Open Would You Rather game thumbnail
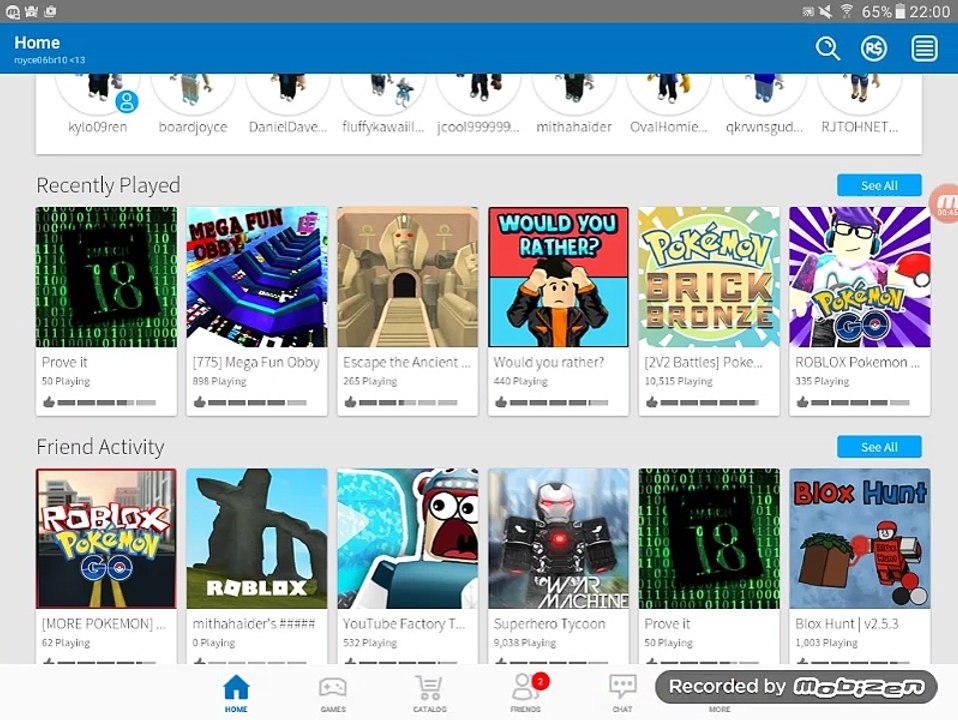Screen dimensions: 958x720 point(558,277)
